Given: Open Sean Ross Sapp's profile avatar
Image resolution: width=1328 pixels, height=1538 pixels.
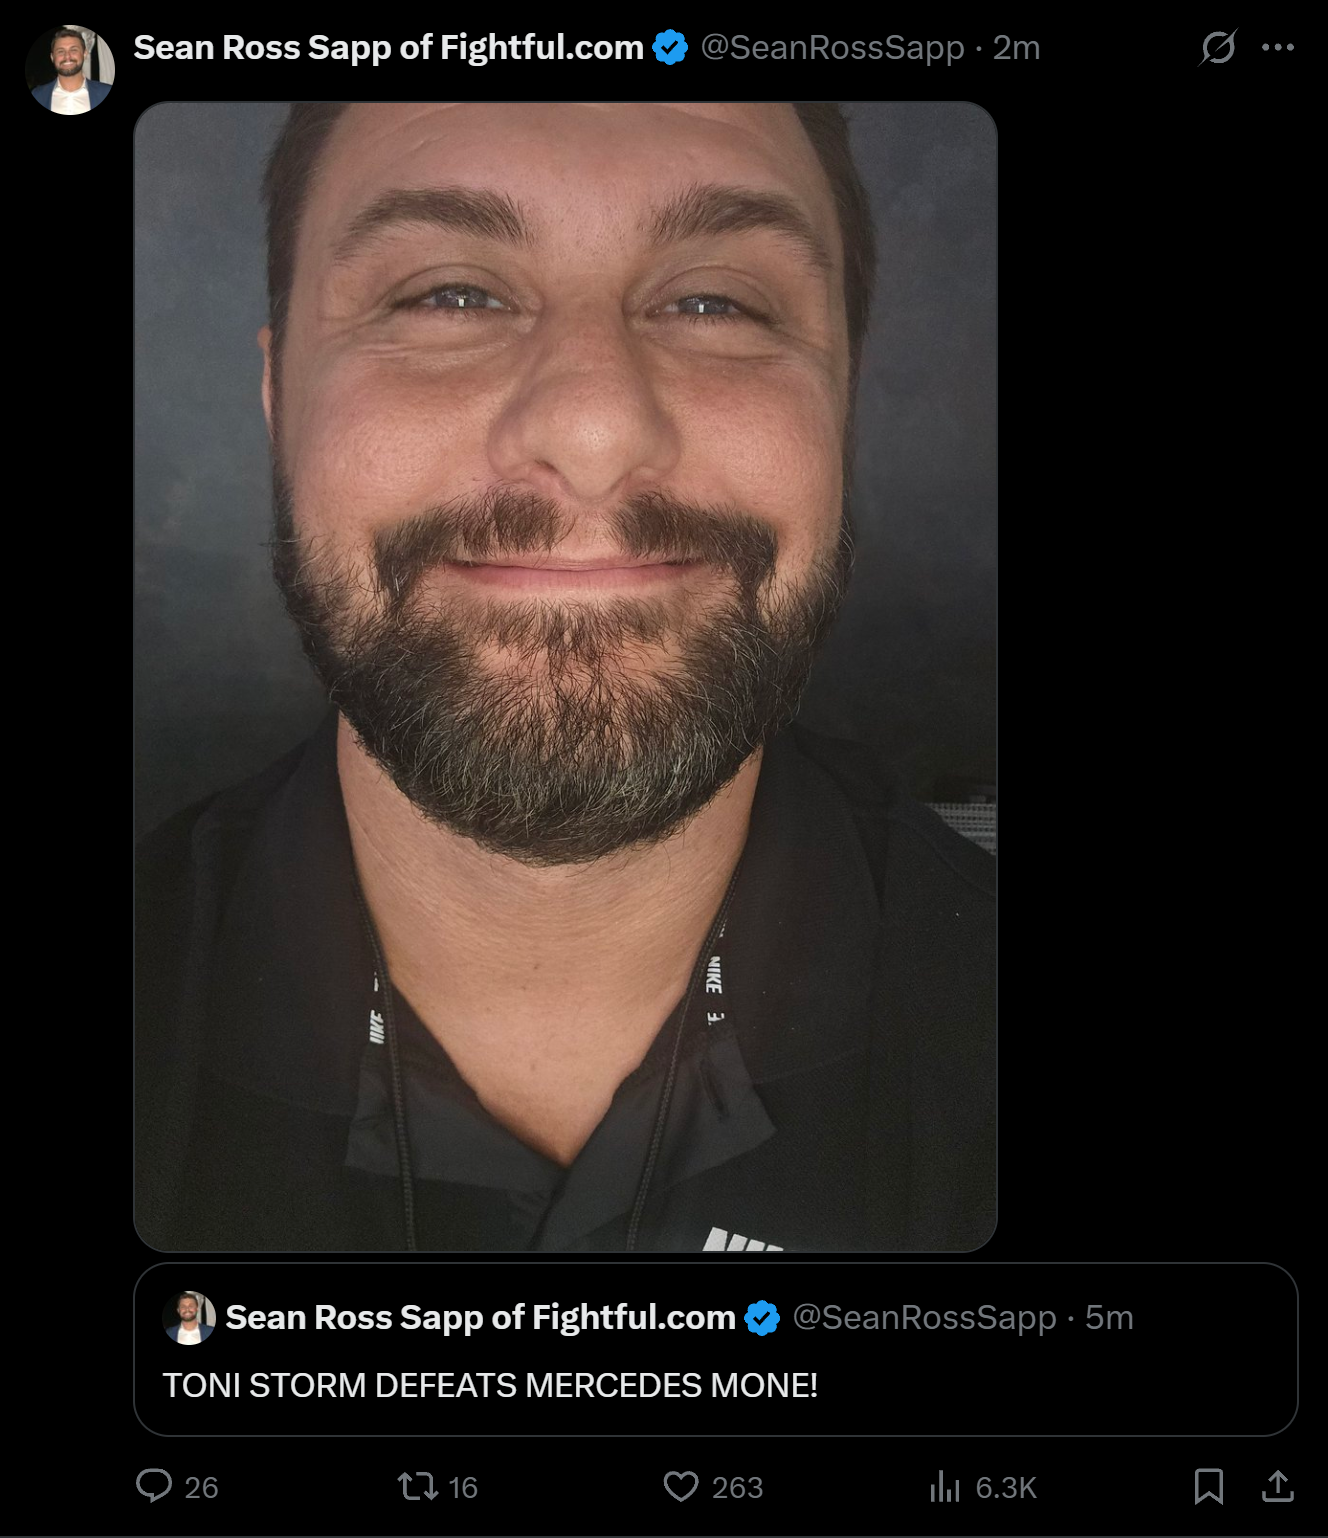Looking at the screenshot, I should point(70,70).
